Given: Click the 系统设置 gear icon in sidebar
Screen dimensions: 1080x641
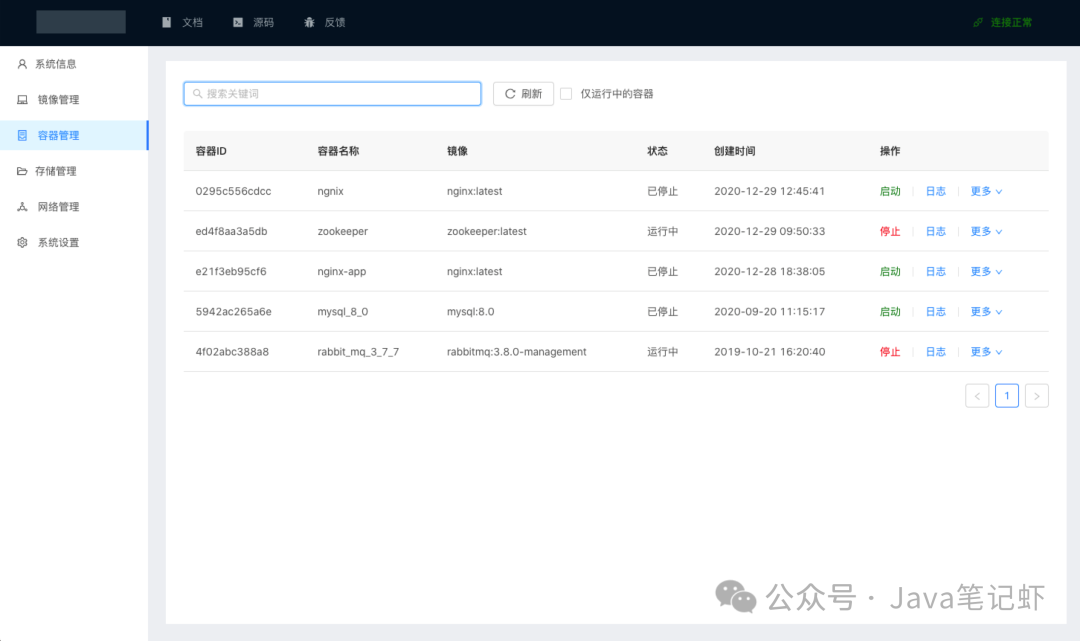Looking at the screenshot, I should pyautogui.click(x=22, y=242).
